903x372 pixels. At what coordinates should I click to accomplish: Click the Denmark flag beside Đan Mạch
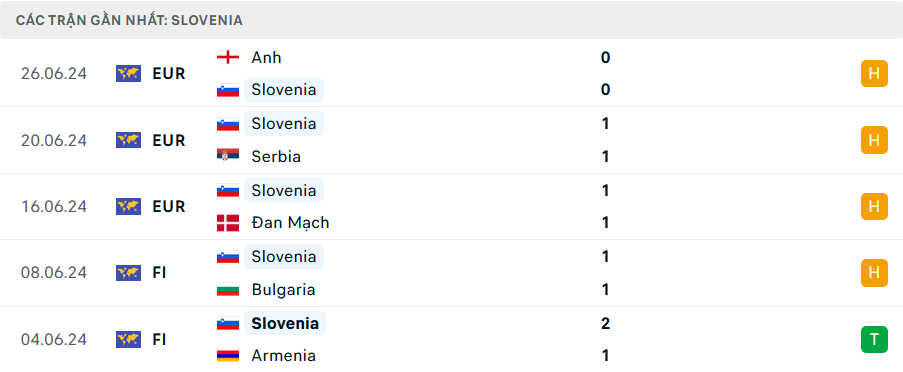tap(228, 222)
